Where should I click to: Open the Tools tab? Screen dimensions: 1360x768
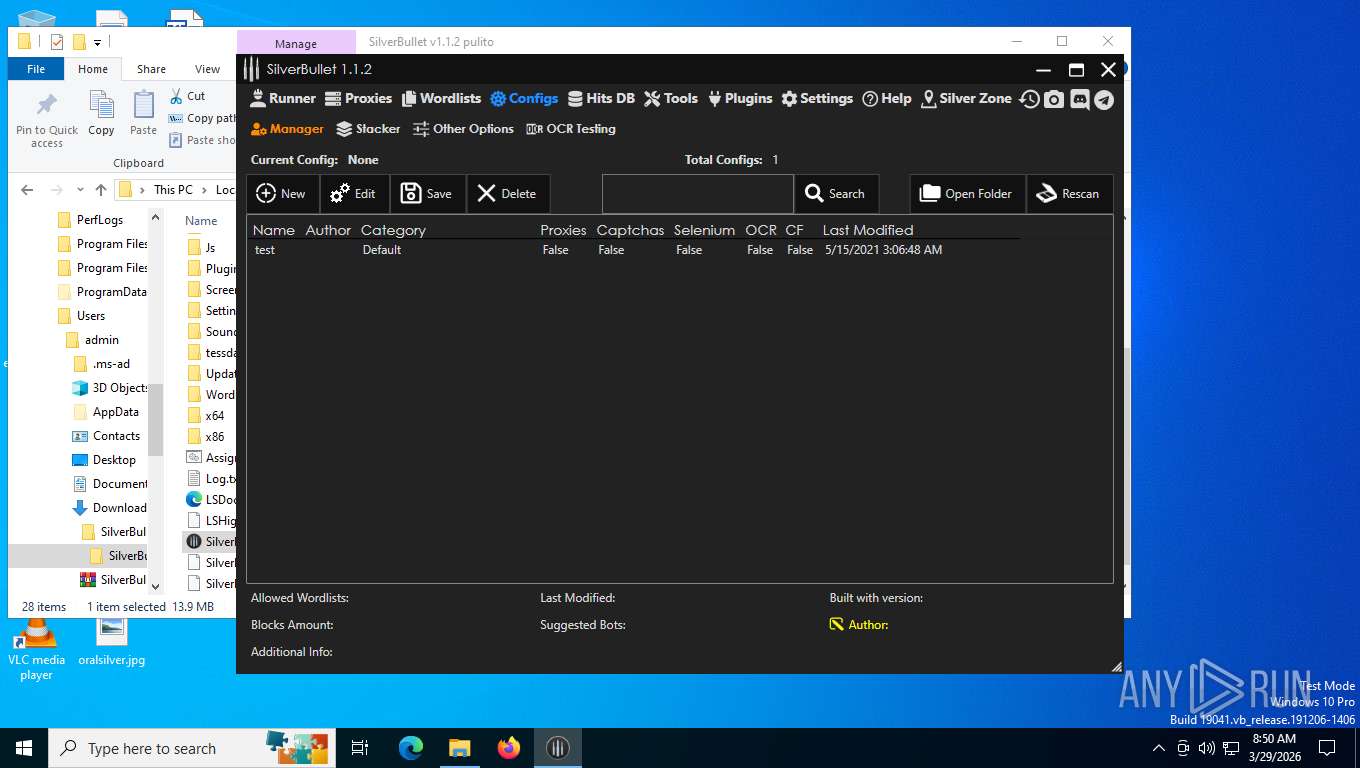pos(671,98)
